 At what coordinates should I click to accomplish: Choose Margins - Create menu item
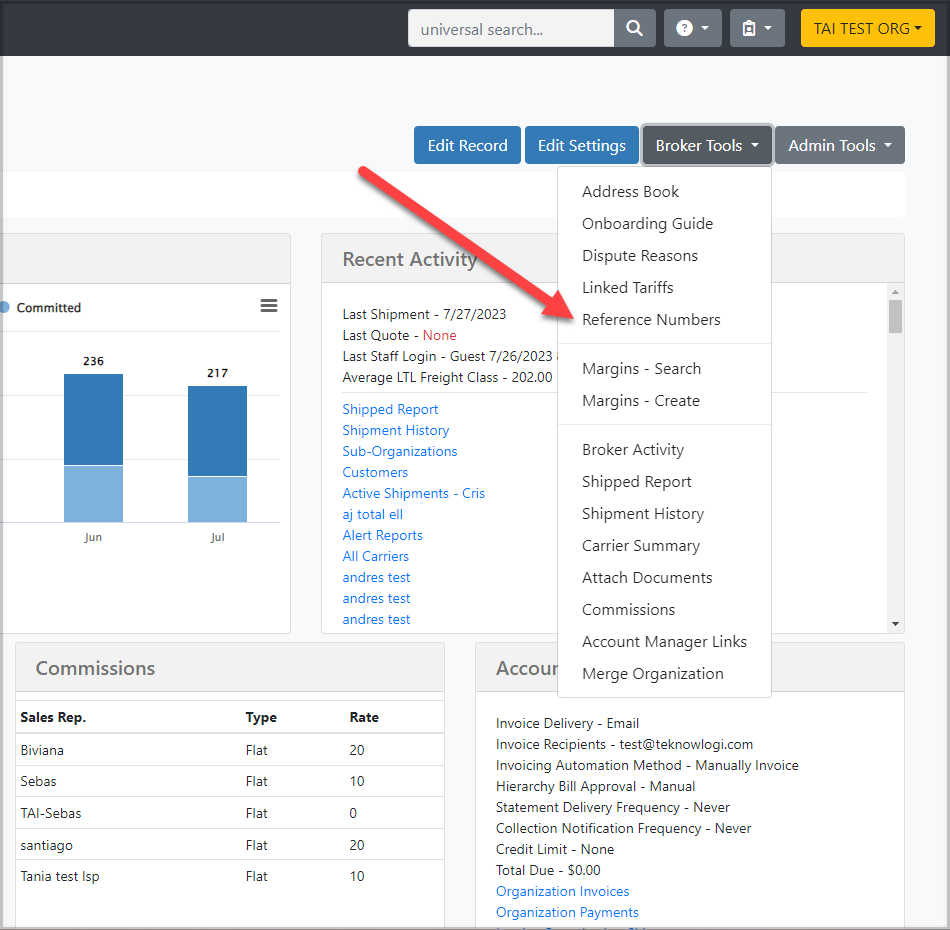click(x=641, y=401)
